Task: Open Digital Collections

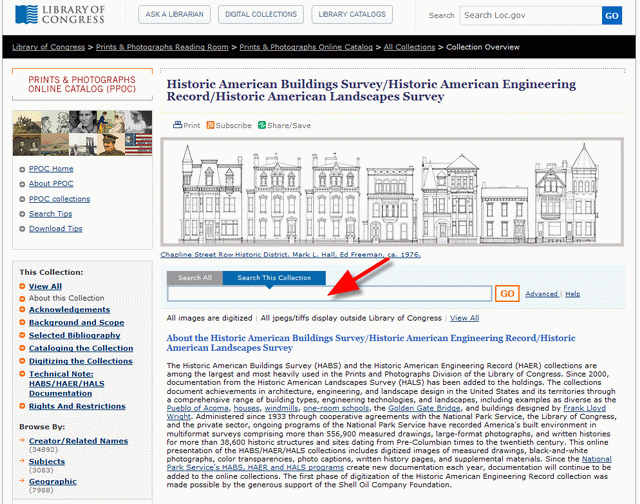Action: tap(261, 14)
